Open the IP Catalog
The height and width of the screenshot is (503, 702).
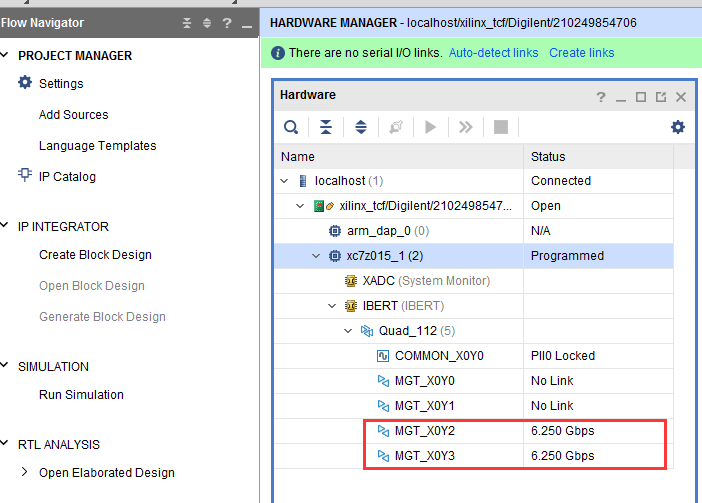pyautogui.click(x=67, y=177)
